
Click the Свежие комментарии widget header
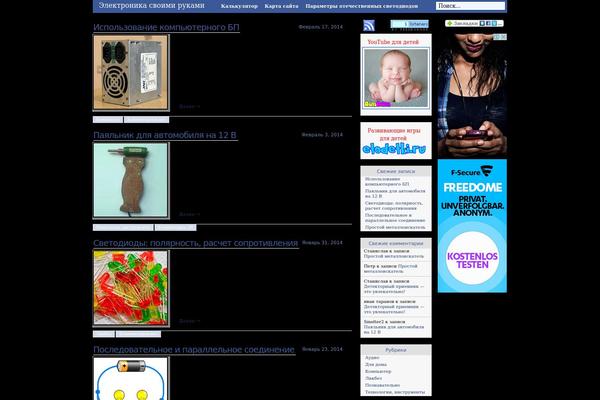396,243
